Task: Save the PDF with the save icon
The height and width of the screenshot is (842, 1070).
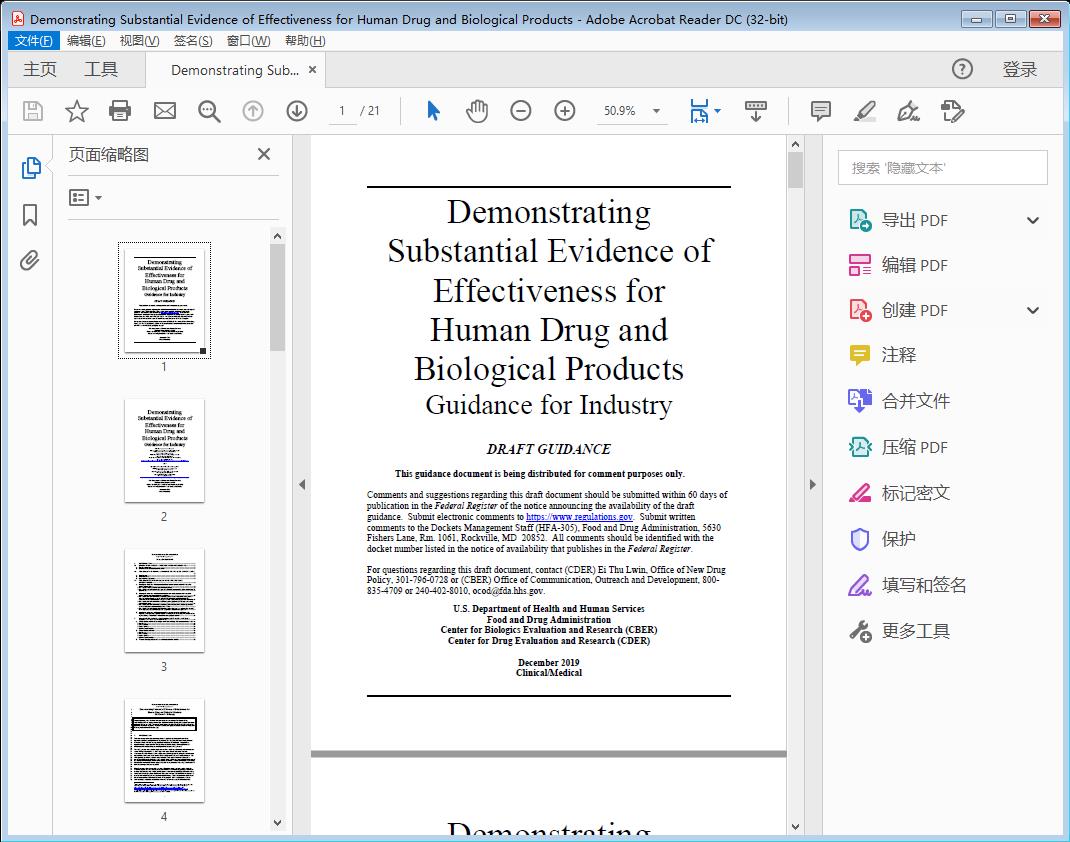Action: (31, 111)
